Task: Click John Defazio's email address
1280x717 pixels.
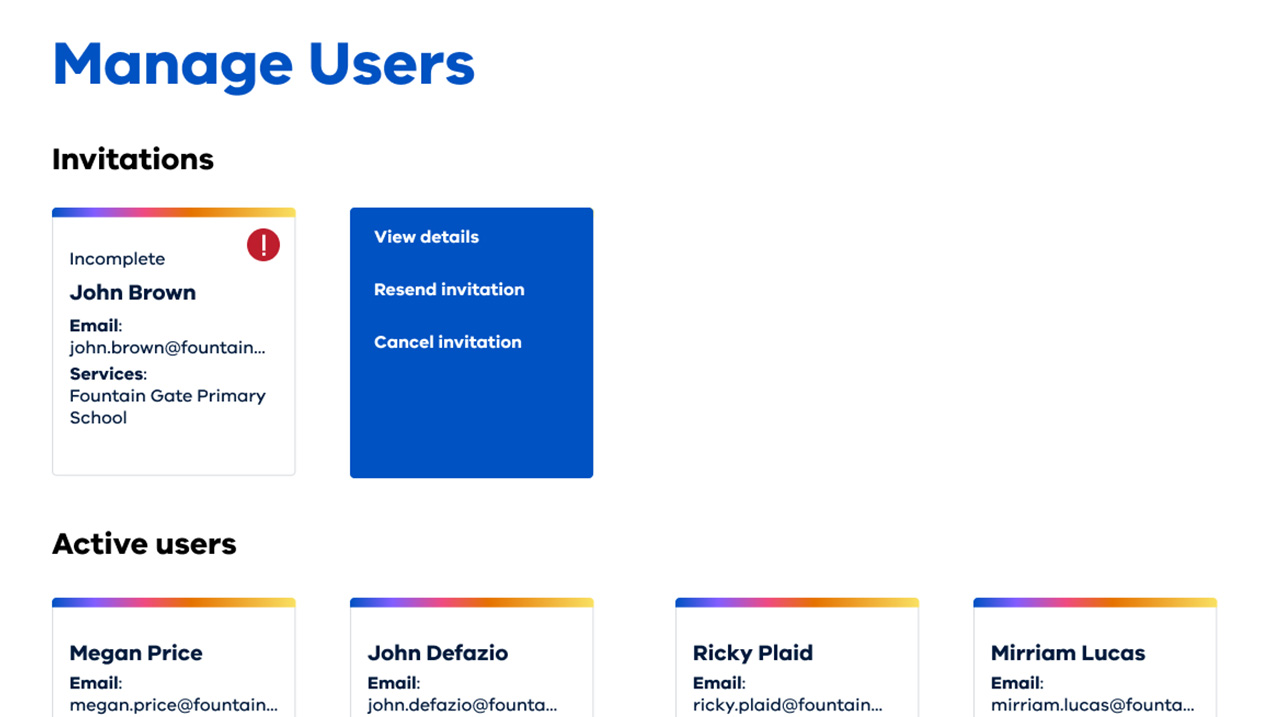Action: point(463,705)
